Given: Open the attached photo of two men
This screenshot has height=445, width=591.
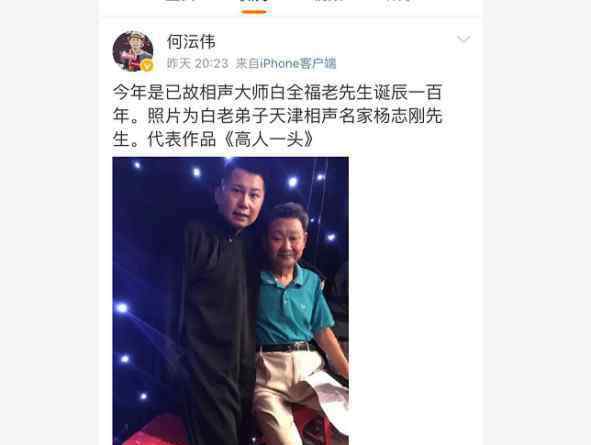Looking at the screenshot, I should 230,301.
